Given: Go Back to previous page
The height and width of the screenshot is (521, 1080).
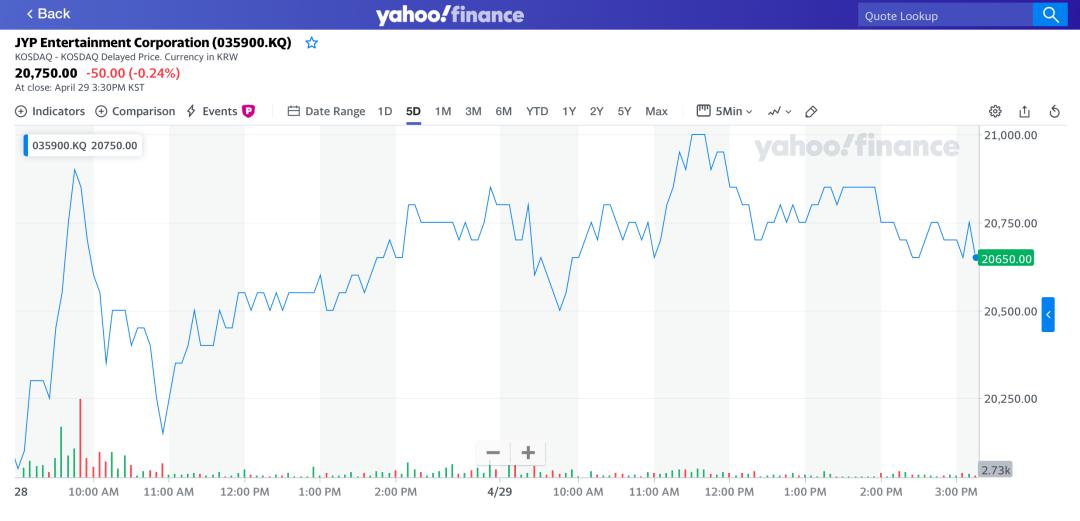Looking at the screenshot, I should coord(48,14).
